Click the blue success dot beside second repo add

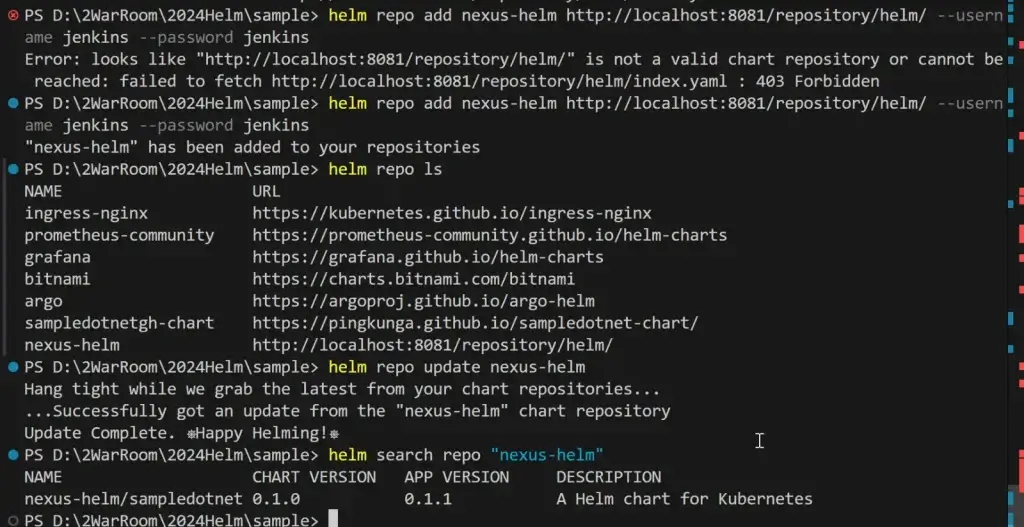12,103
